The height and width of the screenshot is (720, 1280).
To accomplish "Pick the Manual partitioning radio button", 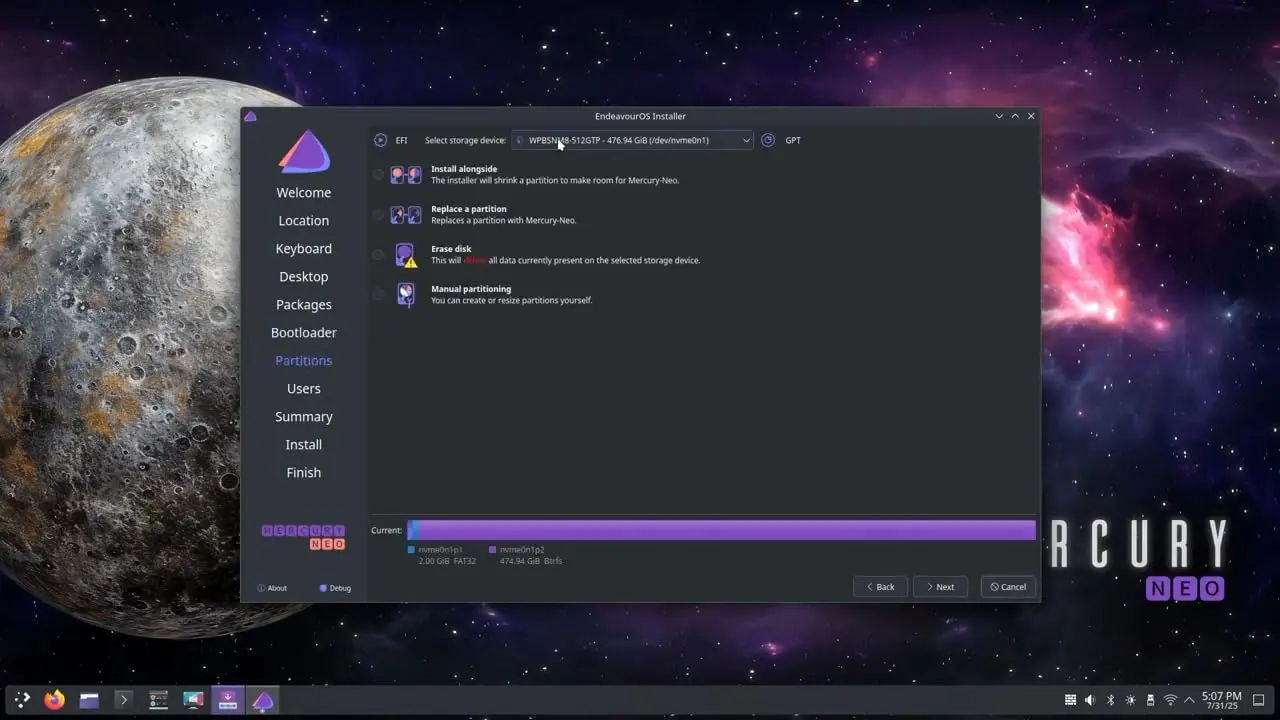I will point(378,294).
